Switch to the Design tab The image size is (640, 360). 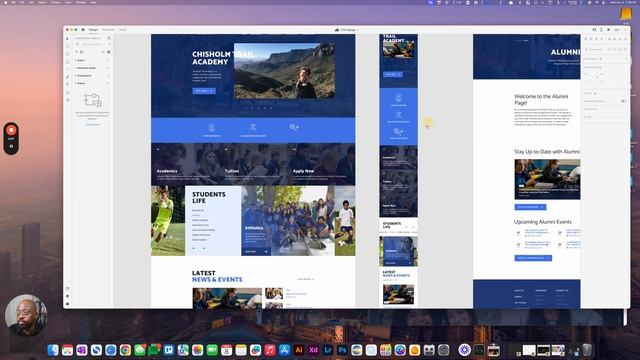pos(93,30)
